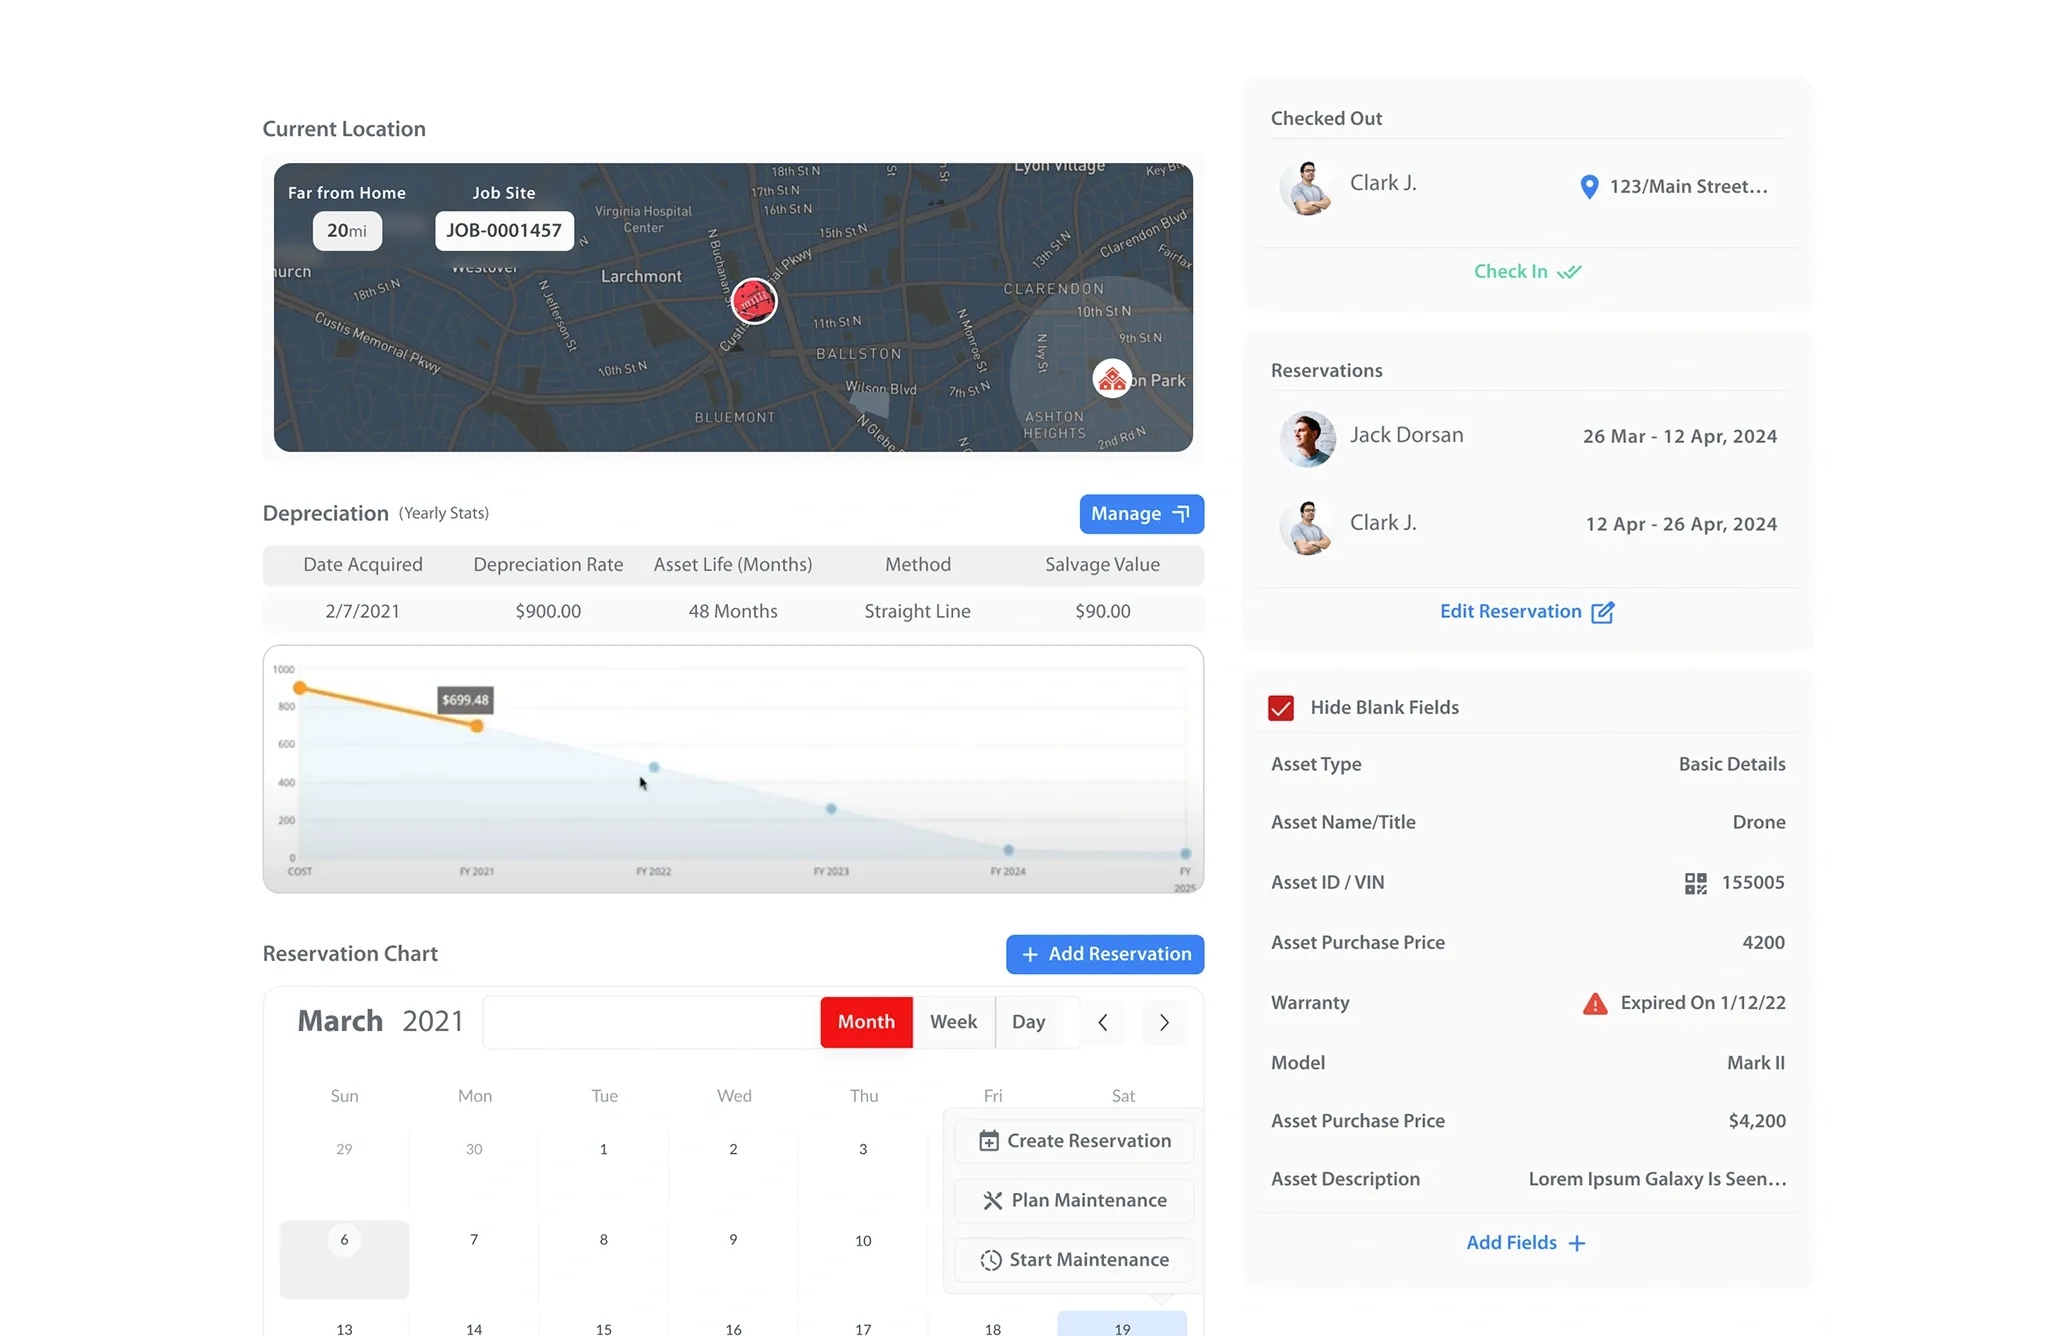
Task: Click the $699.48 point on depreciation chart
Action: pyautogui.click(x=477, y=724)
